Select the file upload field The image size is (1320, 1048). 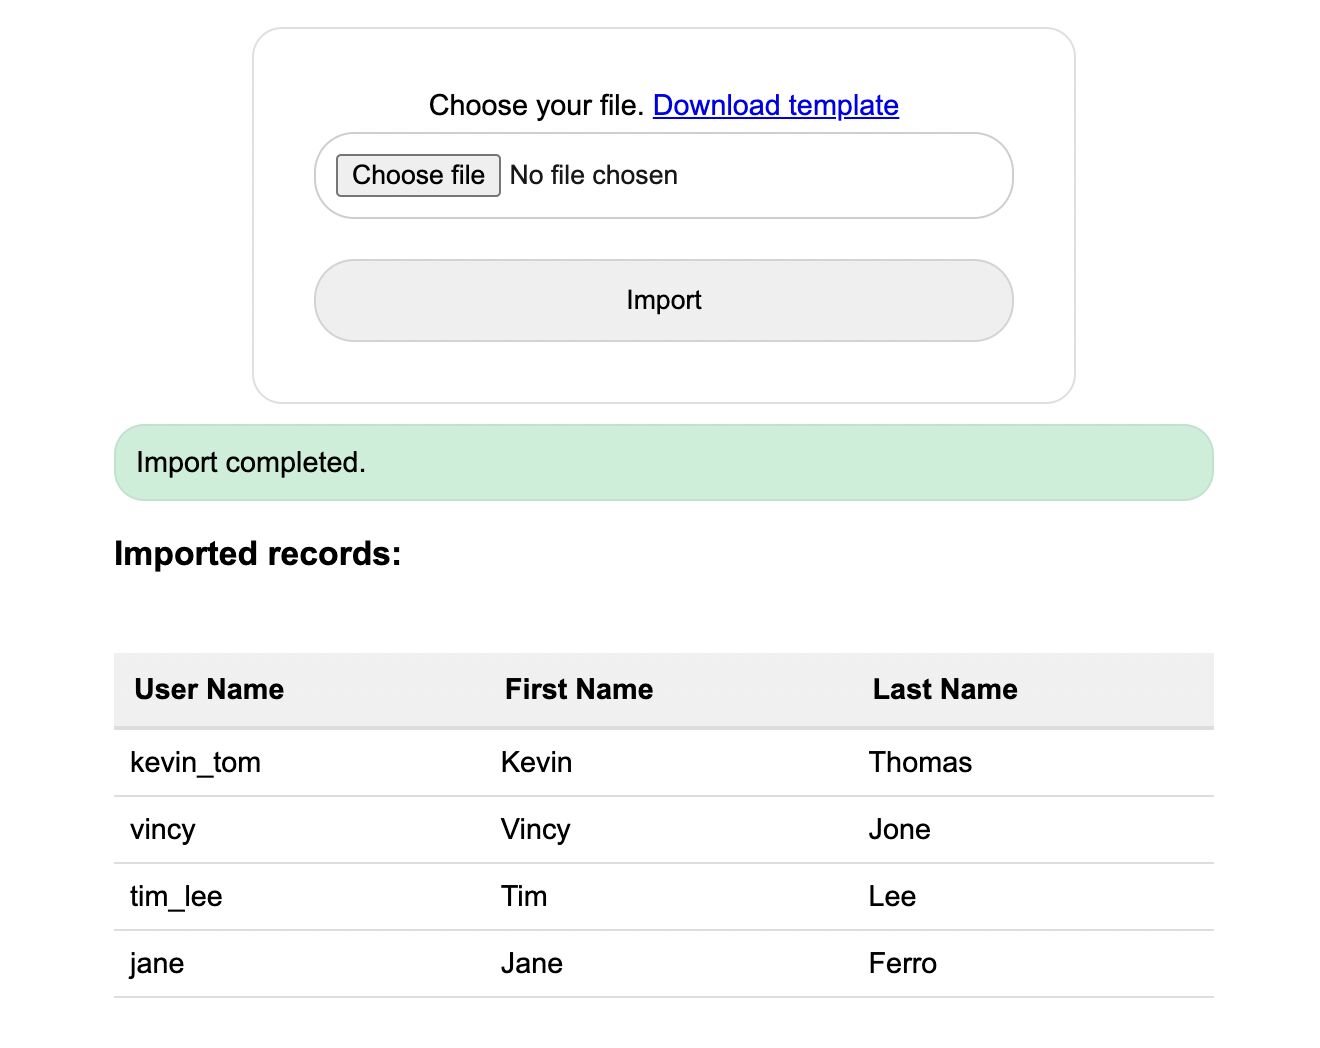click(x=663, y=175)
